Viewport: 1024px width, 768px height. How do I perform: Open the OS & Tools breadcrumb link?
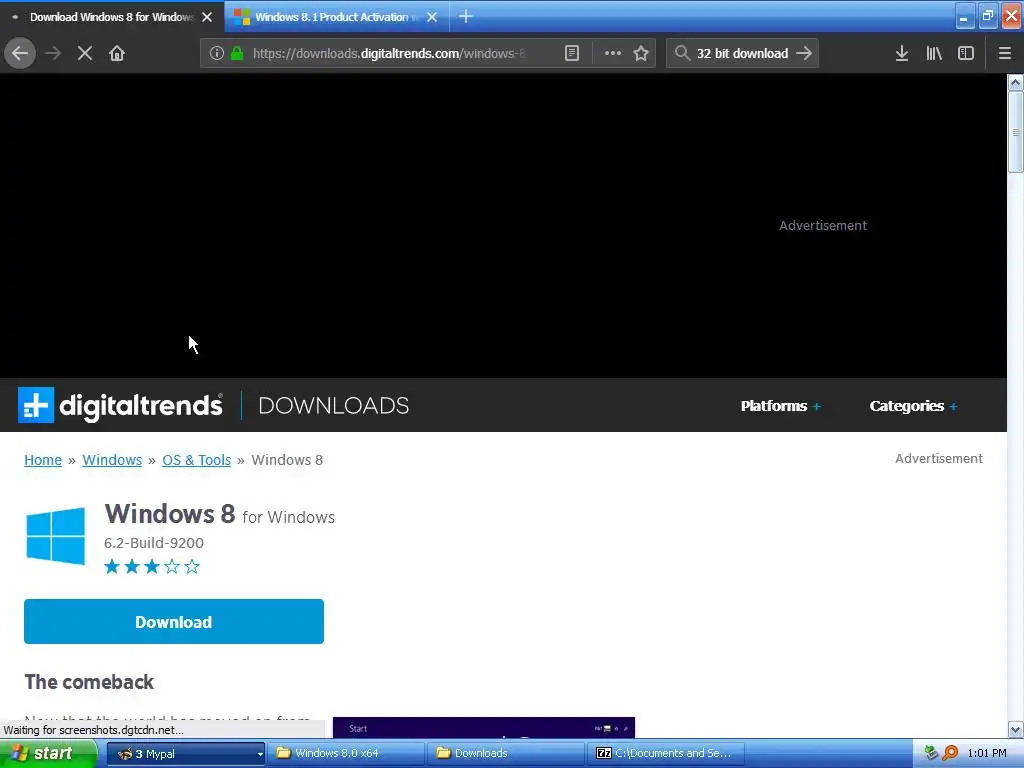[197, 460]
